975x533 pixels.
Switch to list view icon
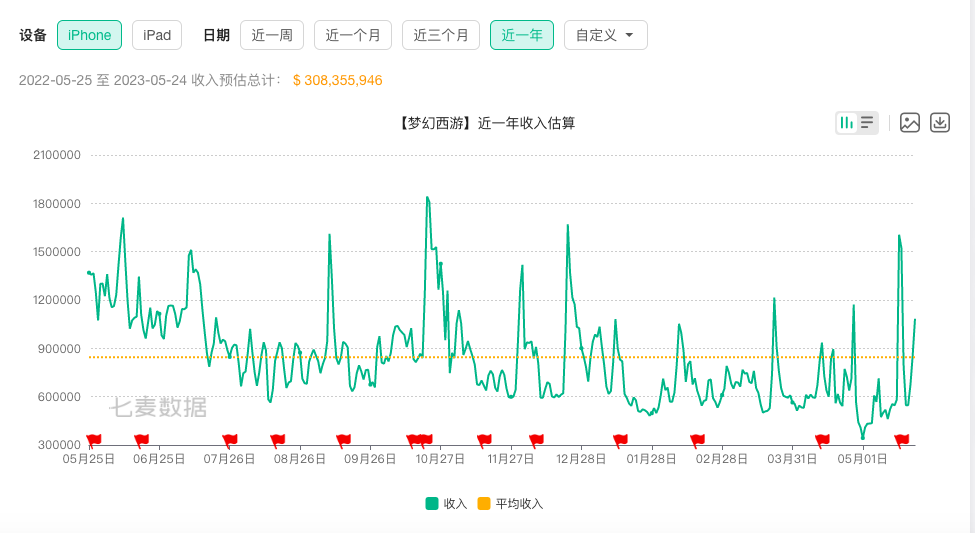click(x=867, y=123)
